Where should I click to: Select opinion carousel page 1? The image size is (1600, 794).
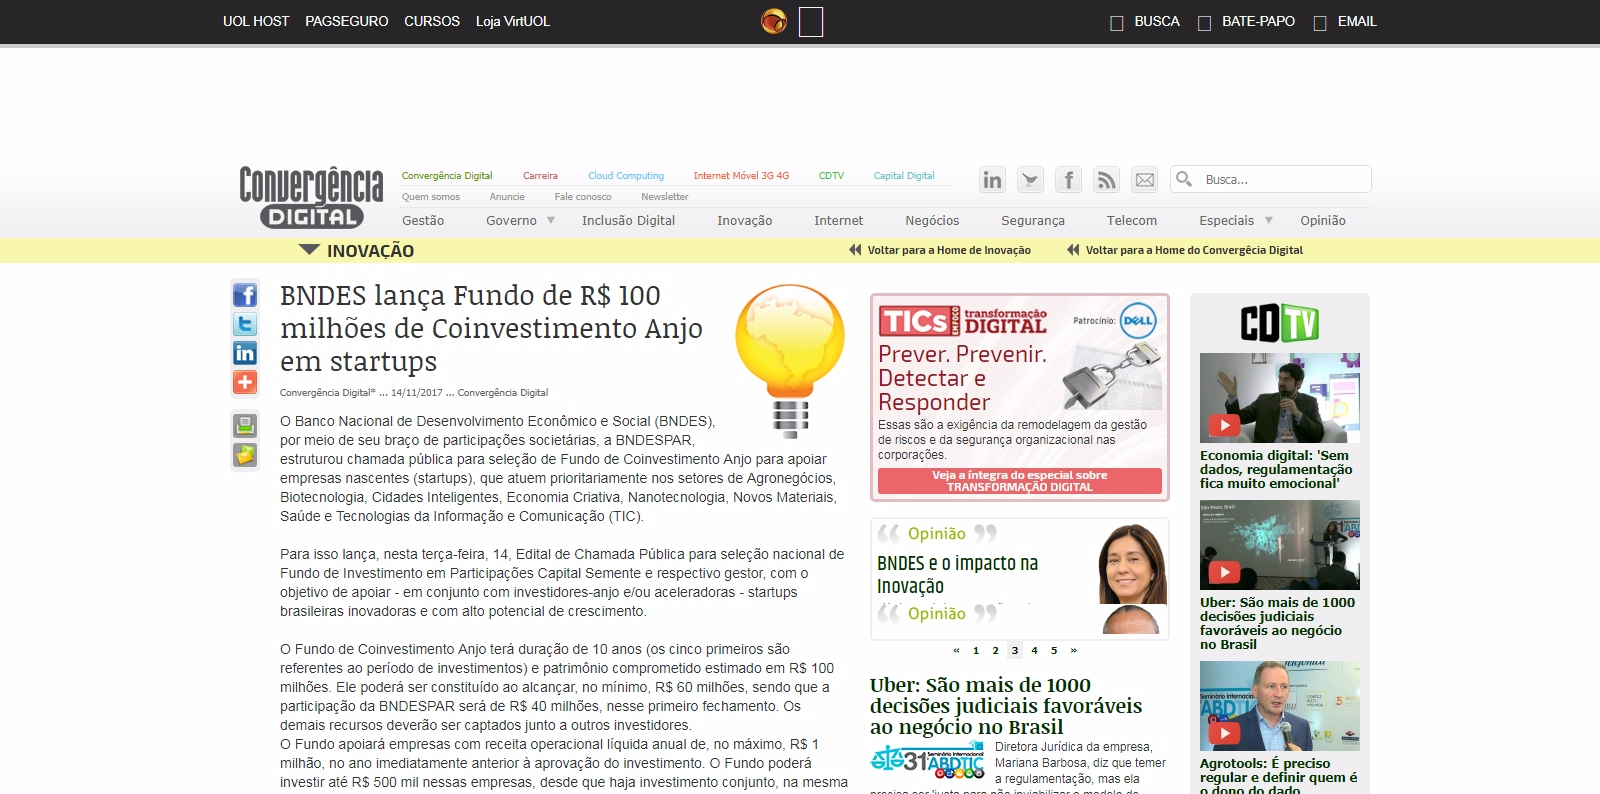pos(976,650)
